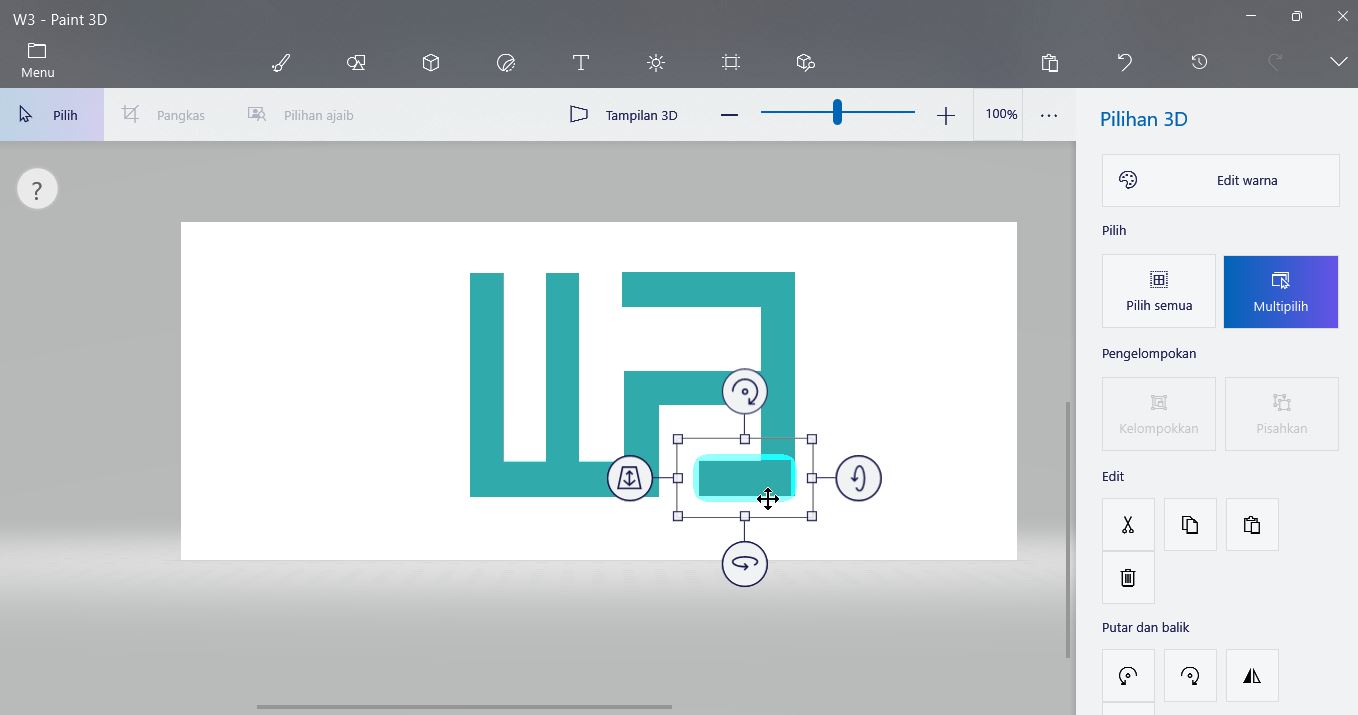Open Edit warna for the selection
The width and height of the screenshot is (1358, 715).
[1220, 180]
